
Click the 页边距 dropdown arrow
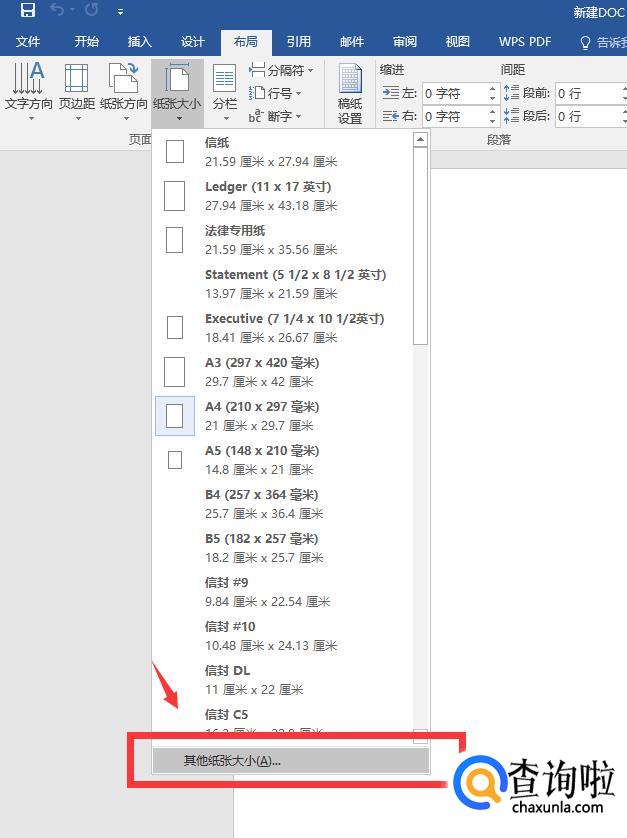78,119
